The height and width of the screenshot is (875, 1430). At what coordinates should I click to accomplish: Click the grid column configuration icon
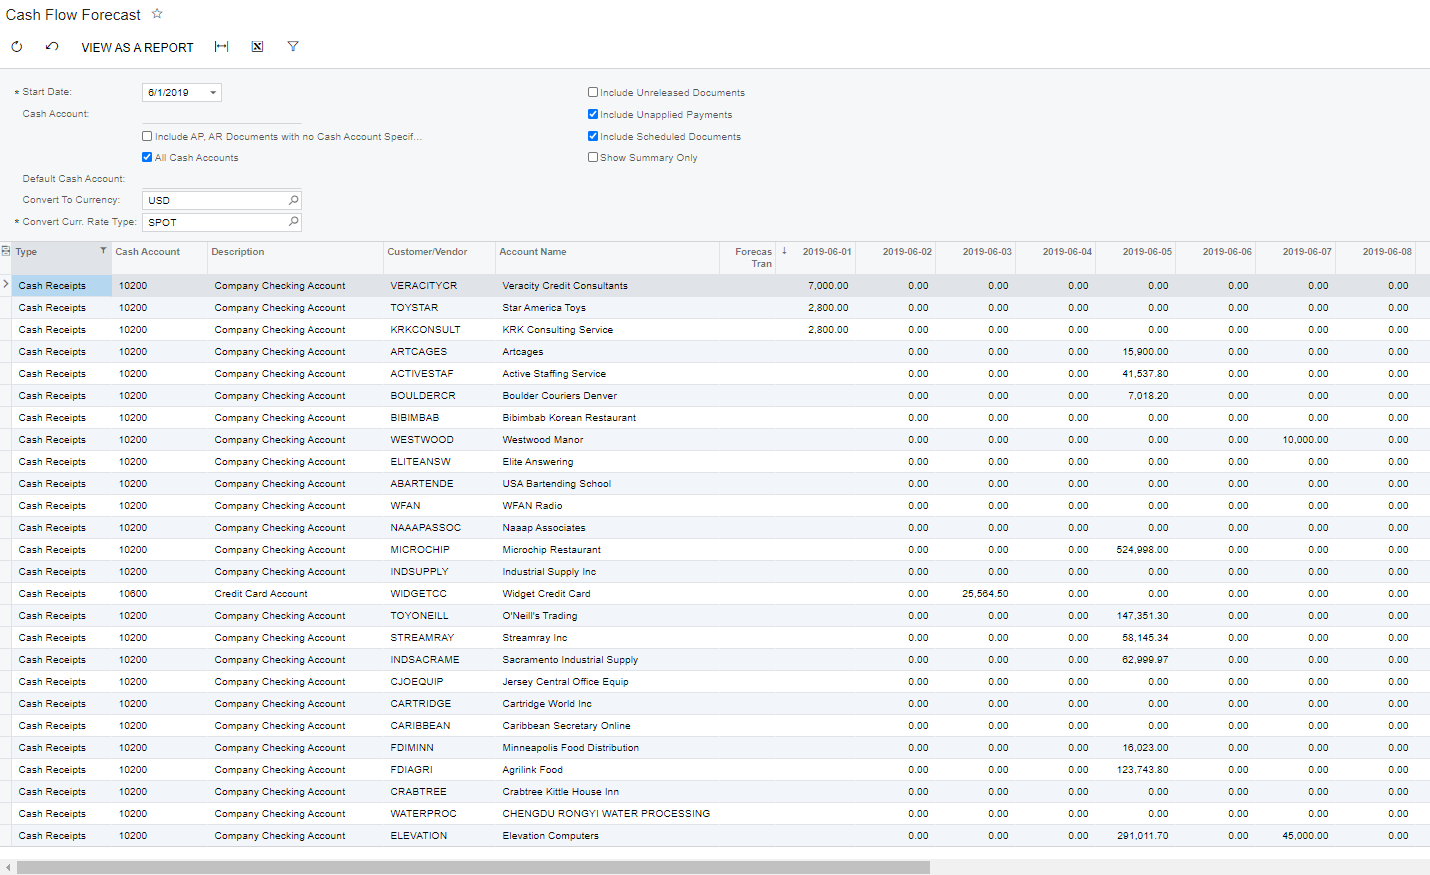pyautogui.click(x=6, y=251)
